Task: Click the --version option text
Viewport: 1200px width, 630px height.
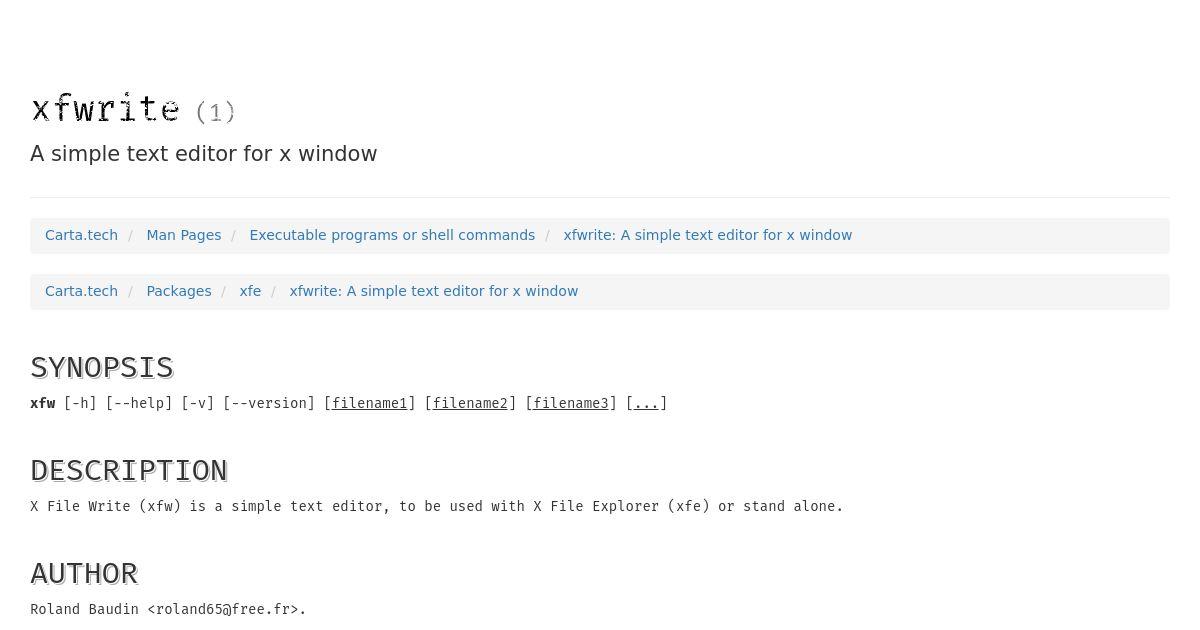Action: point(269,403)
